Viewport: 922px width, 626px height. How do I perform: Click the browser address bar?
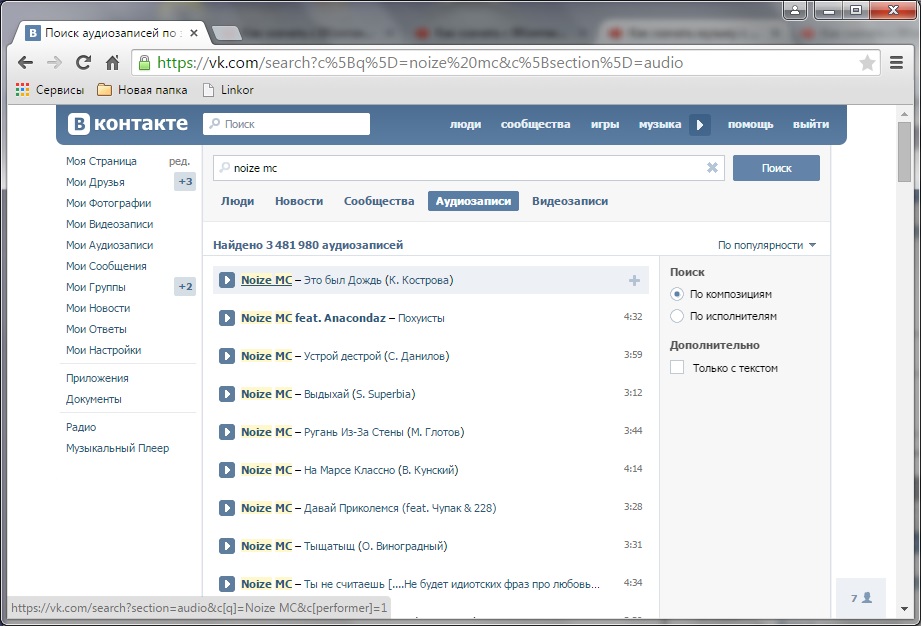click(506, 63)
